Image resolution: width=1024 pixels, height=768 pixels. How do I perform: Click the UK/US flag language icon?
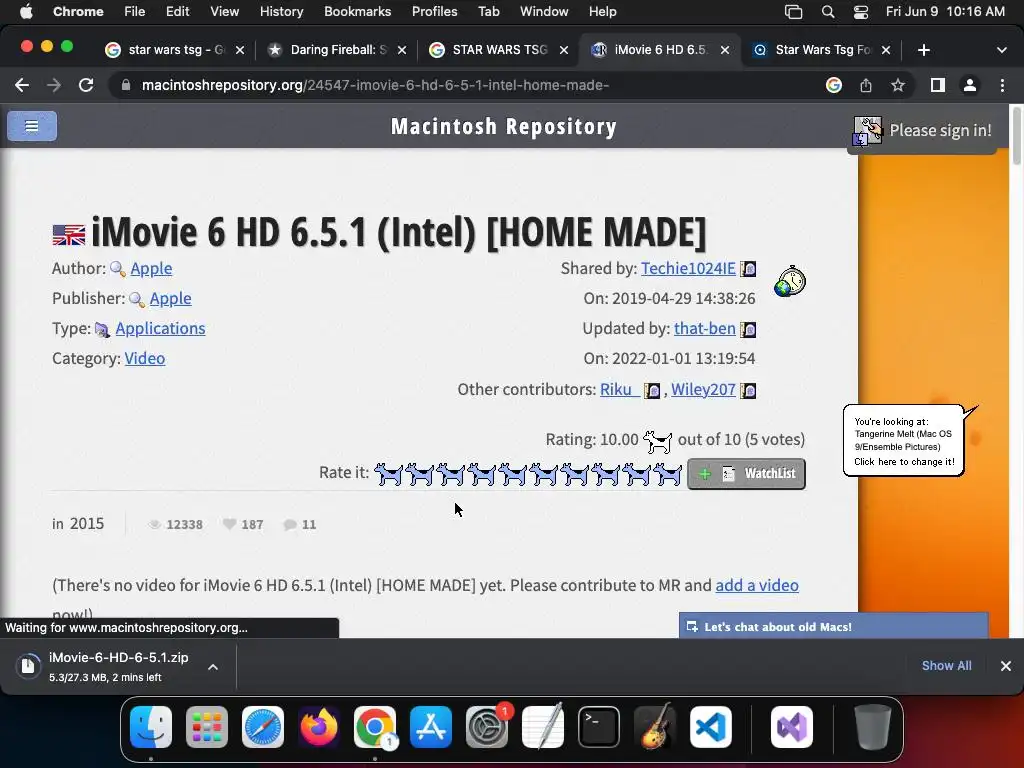coord(69,234)
